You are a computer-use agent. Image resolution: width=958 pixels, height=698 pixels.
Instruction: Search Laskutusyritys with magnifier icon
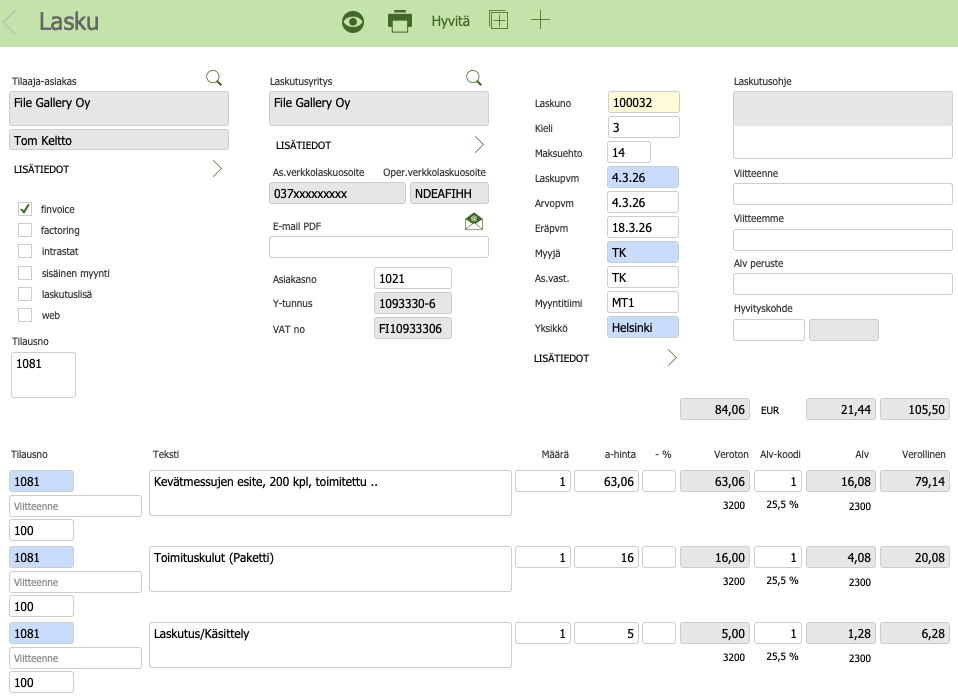tap(474, 78)
